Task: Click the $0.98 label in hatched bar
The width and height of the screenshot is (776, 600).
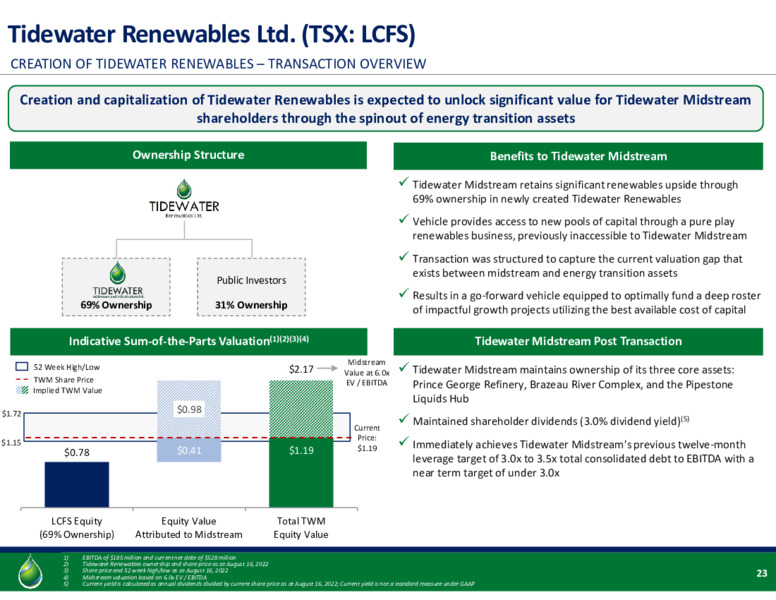Action: click(189, 409)
